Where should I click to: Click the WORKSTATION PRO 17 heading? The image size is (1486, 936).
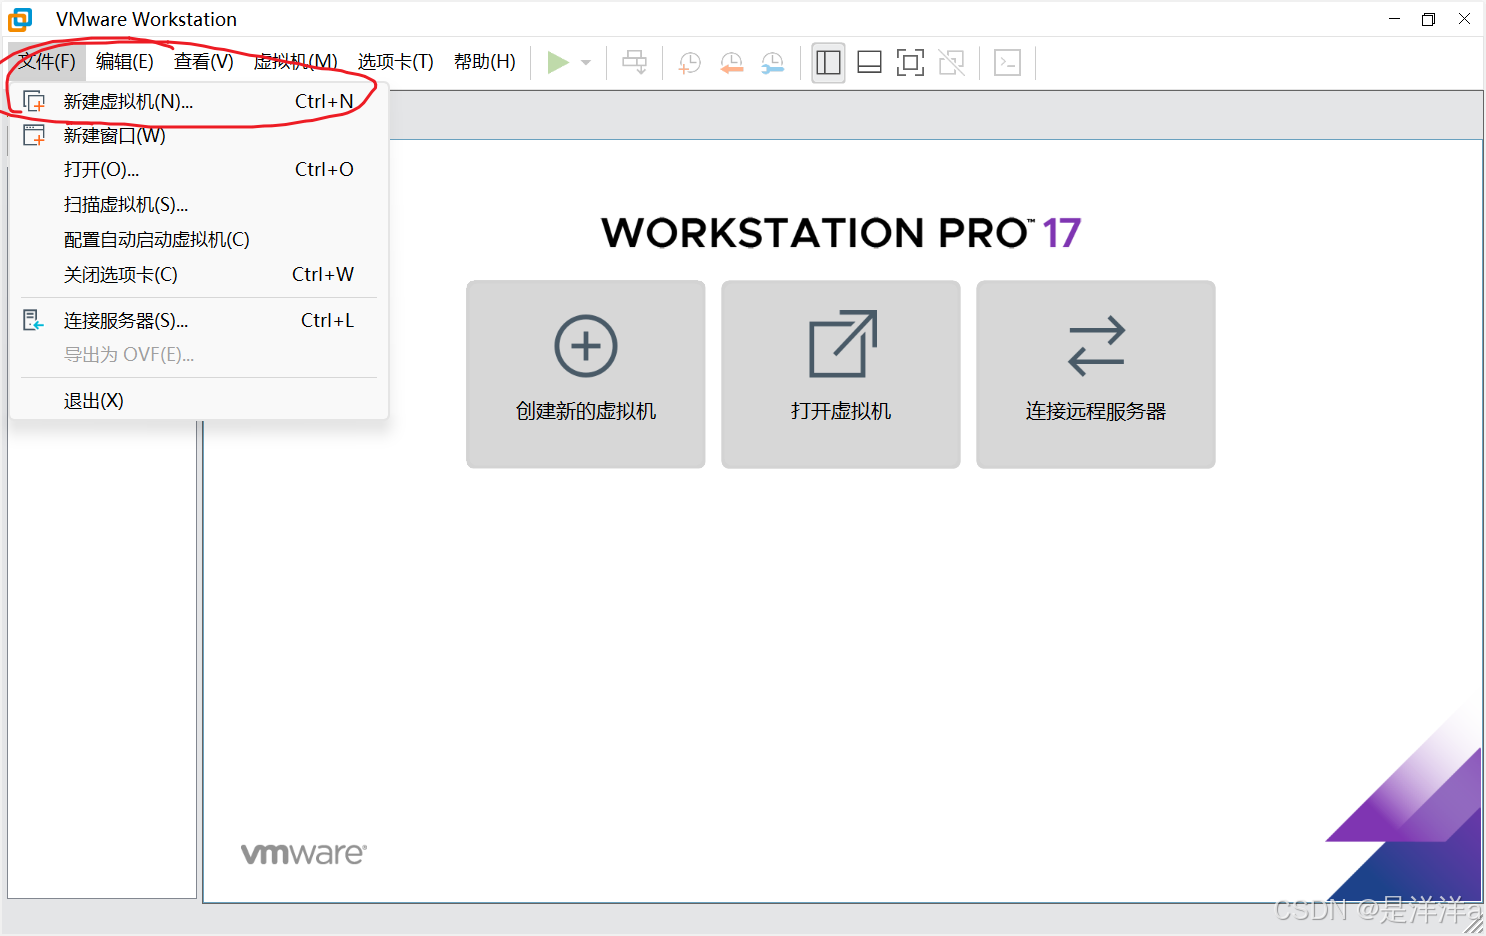pos(841,233)
